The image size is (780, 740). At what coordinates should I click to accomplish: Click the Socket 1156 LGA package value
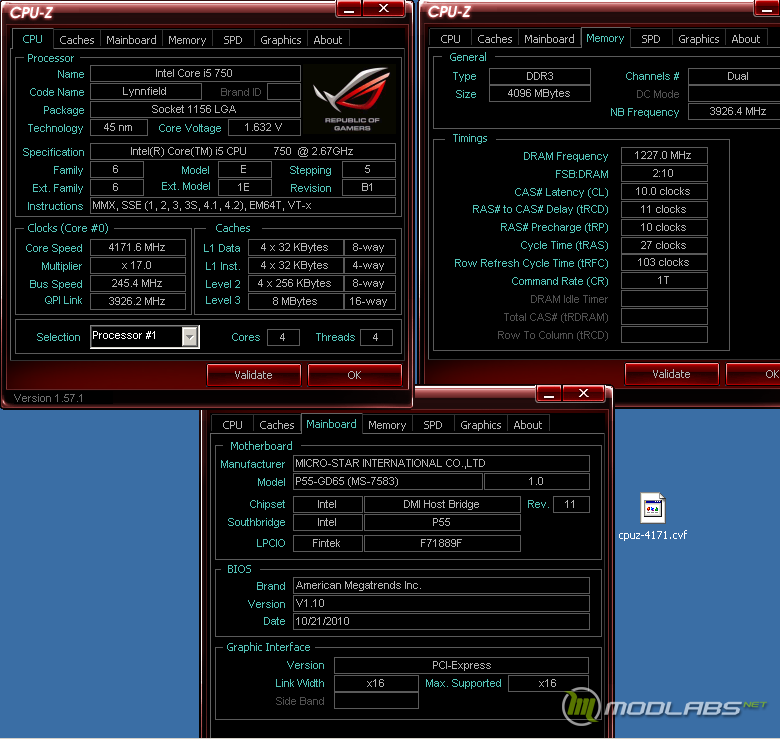(x=195, y=109)
